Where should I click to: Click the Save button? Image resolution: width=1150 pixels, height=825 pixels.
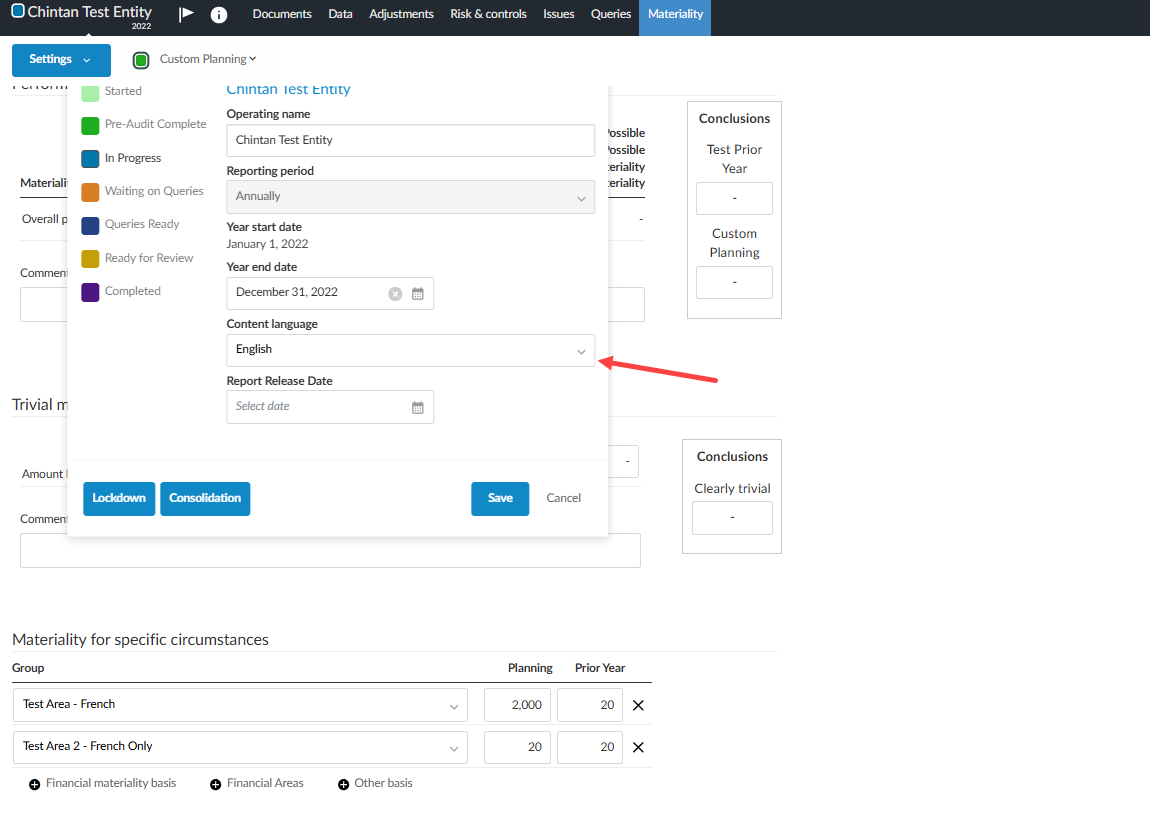pos(500,498)
